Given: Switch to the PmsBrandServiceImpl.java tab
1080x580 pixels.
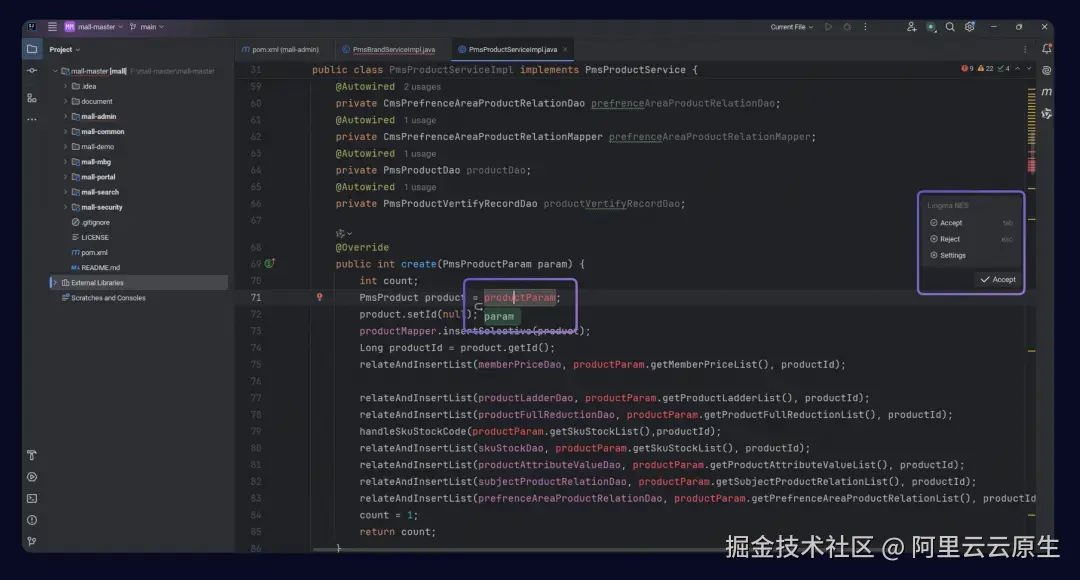Looking at the screenshot, I should coord(393,48).
